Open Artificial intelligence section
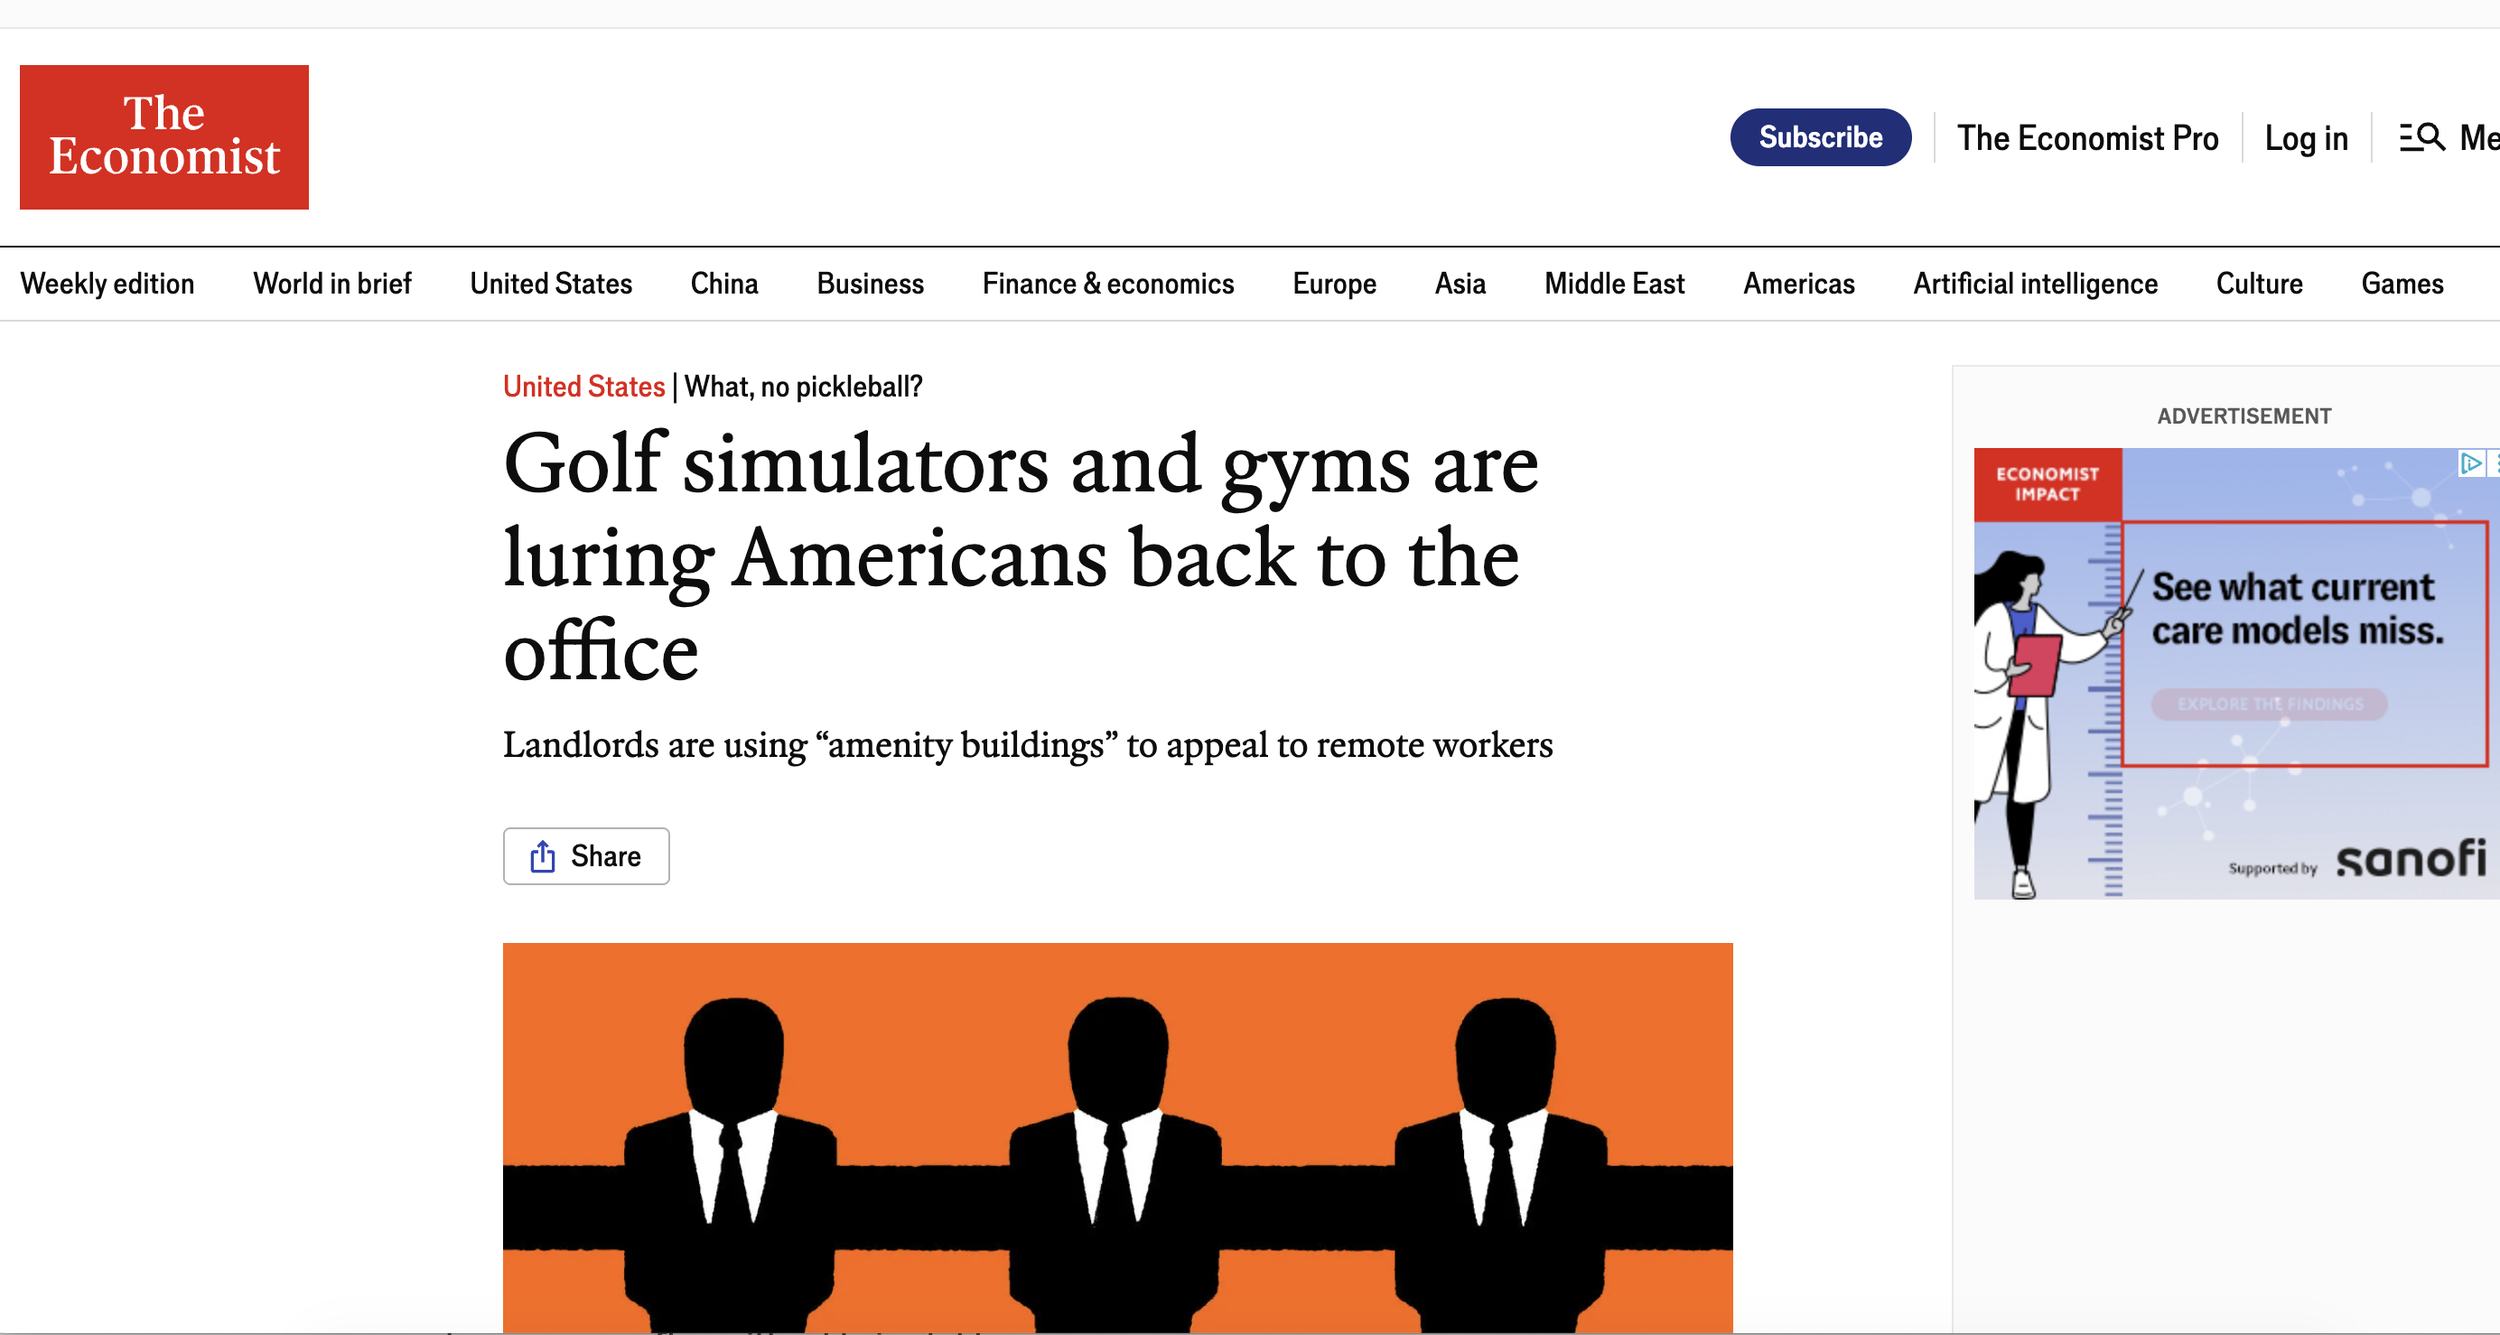2500x1335 pixels. tap(2035, 284)
